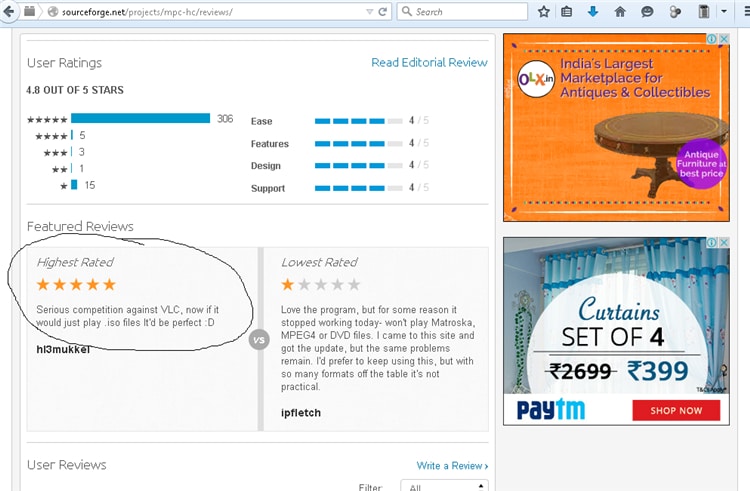Open ad info icon on Paytm ad
750x491 pixels.
tap(712, 242)
